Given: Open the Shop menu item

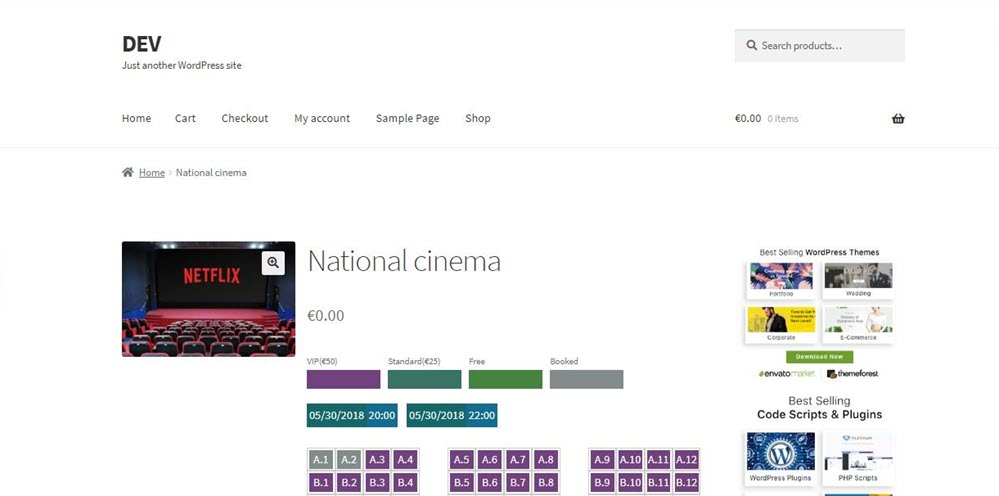Looking at the screenshot, I should 478,118.
